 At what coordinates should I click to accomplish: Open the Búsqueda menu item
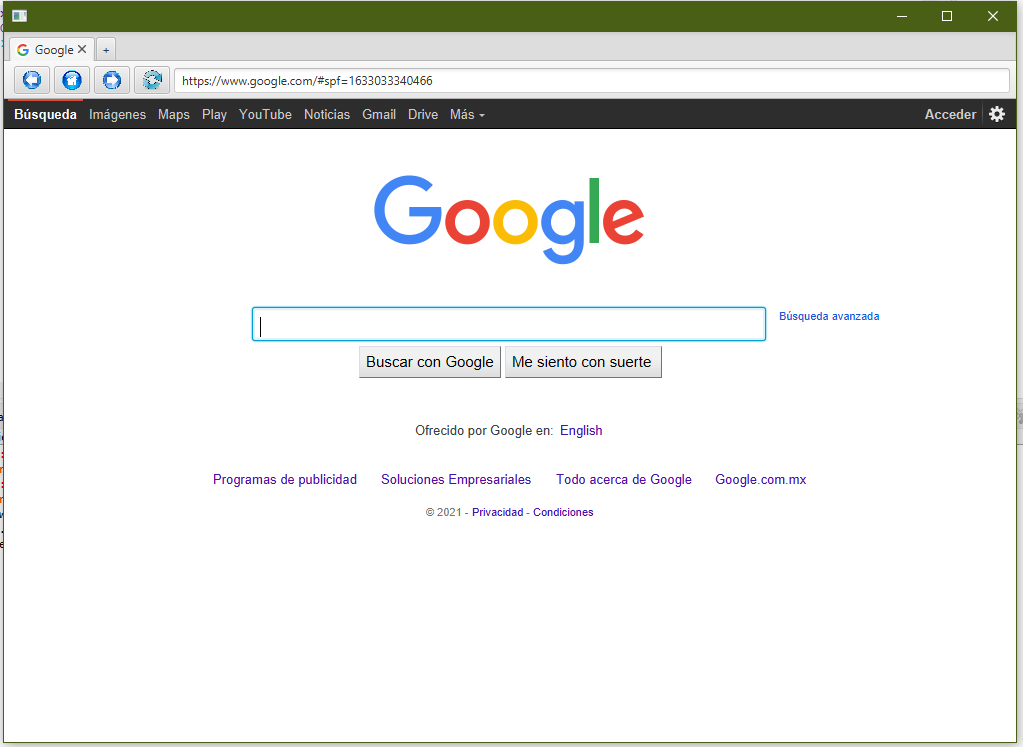46,114
